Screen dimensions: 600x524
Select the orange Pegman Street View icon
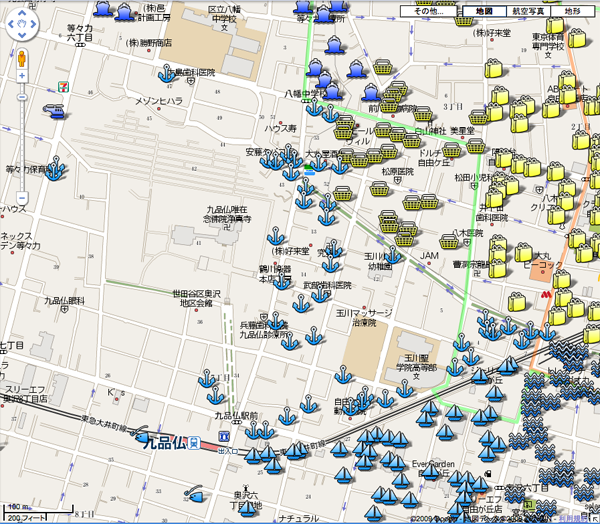pos(22,57)
